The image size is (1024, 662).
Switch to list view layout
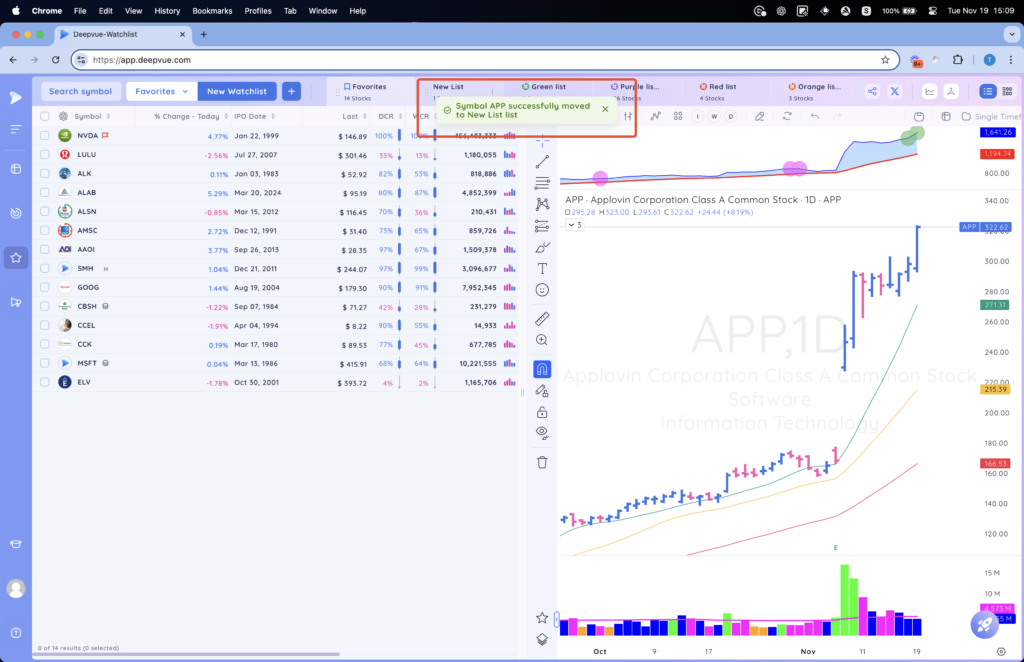(x=987, y=91)
